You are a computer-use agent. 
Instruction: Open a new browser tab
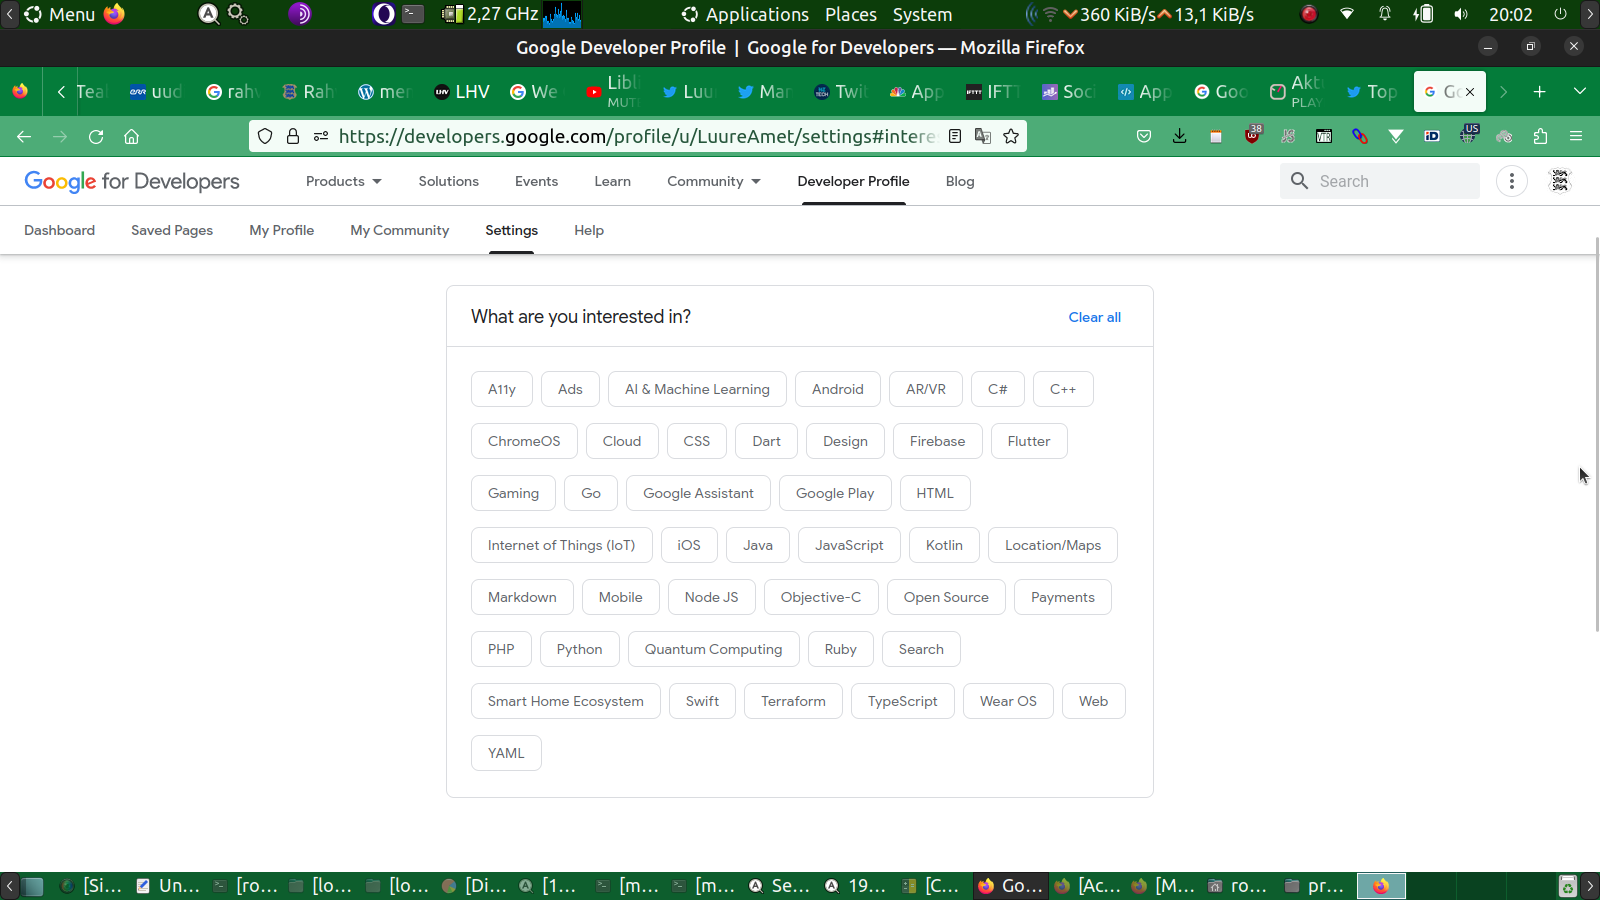pyautogui.click(x=1540, y=92)
